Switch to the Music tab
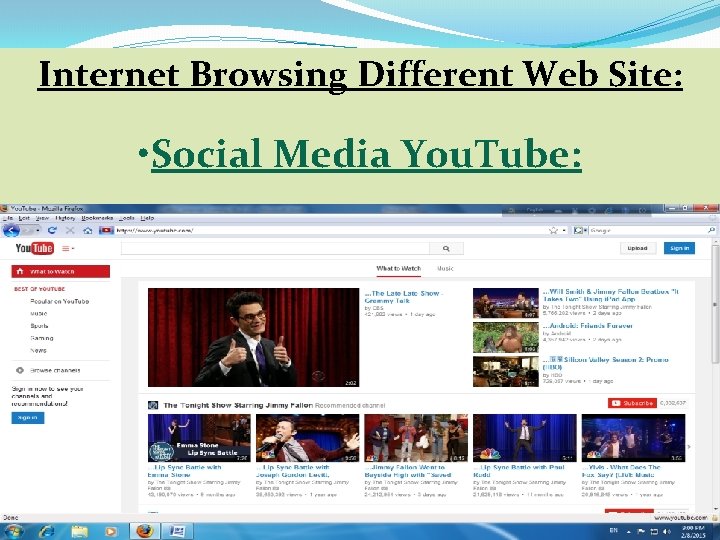Viewport: 720px width, 540px height. 445,269
